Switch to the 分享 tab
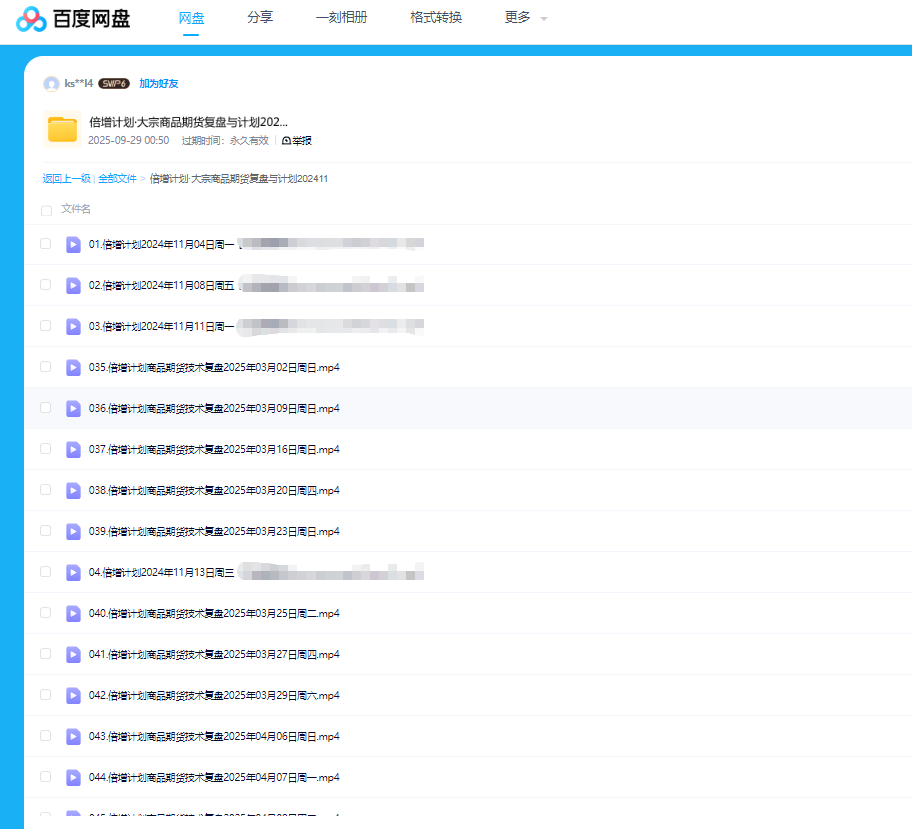The width and height of the screenshot is (912, 829). point(260,18)
